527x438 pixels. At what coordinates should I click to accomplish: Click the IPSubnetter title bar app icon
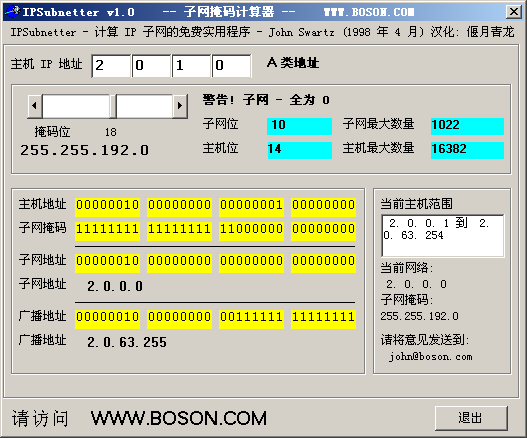(13, 11)
